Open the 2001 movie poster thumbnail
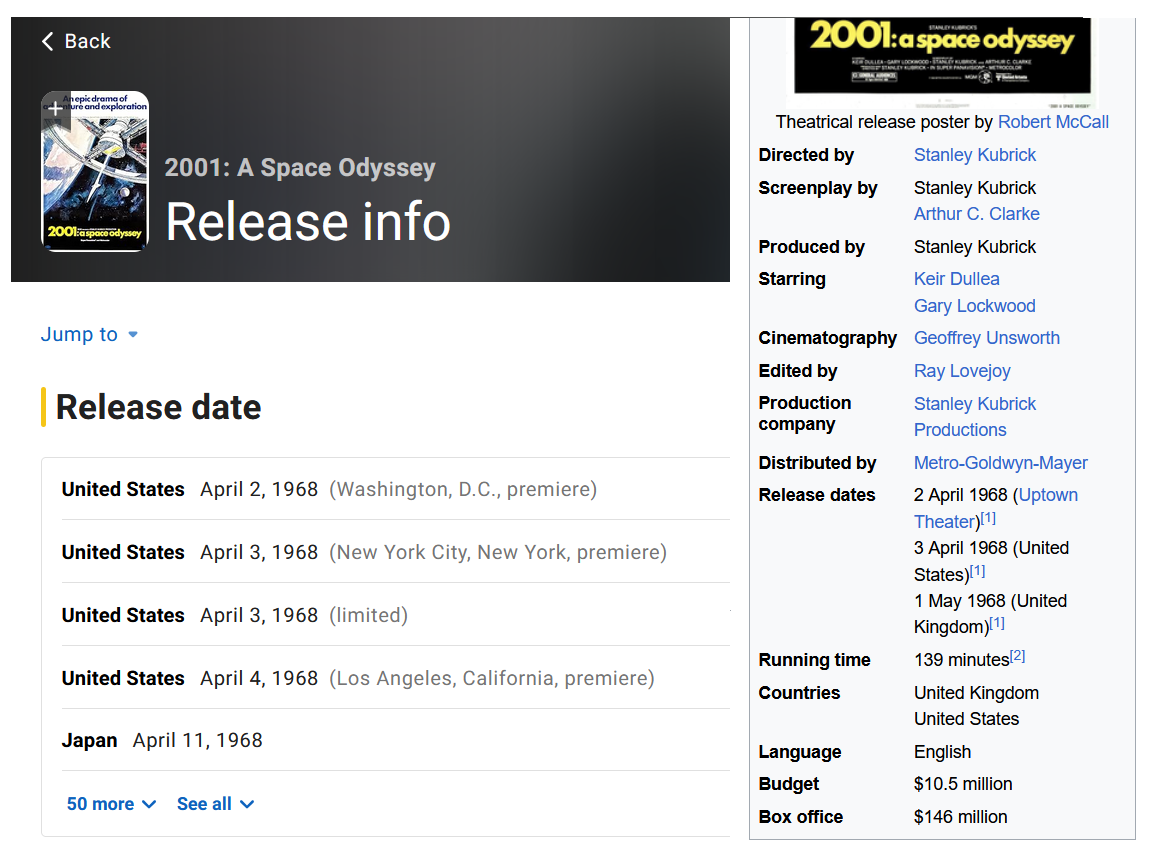The image size is (1154, 858). pyautogui.click(x=95, y=171)
